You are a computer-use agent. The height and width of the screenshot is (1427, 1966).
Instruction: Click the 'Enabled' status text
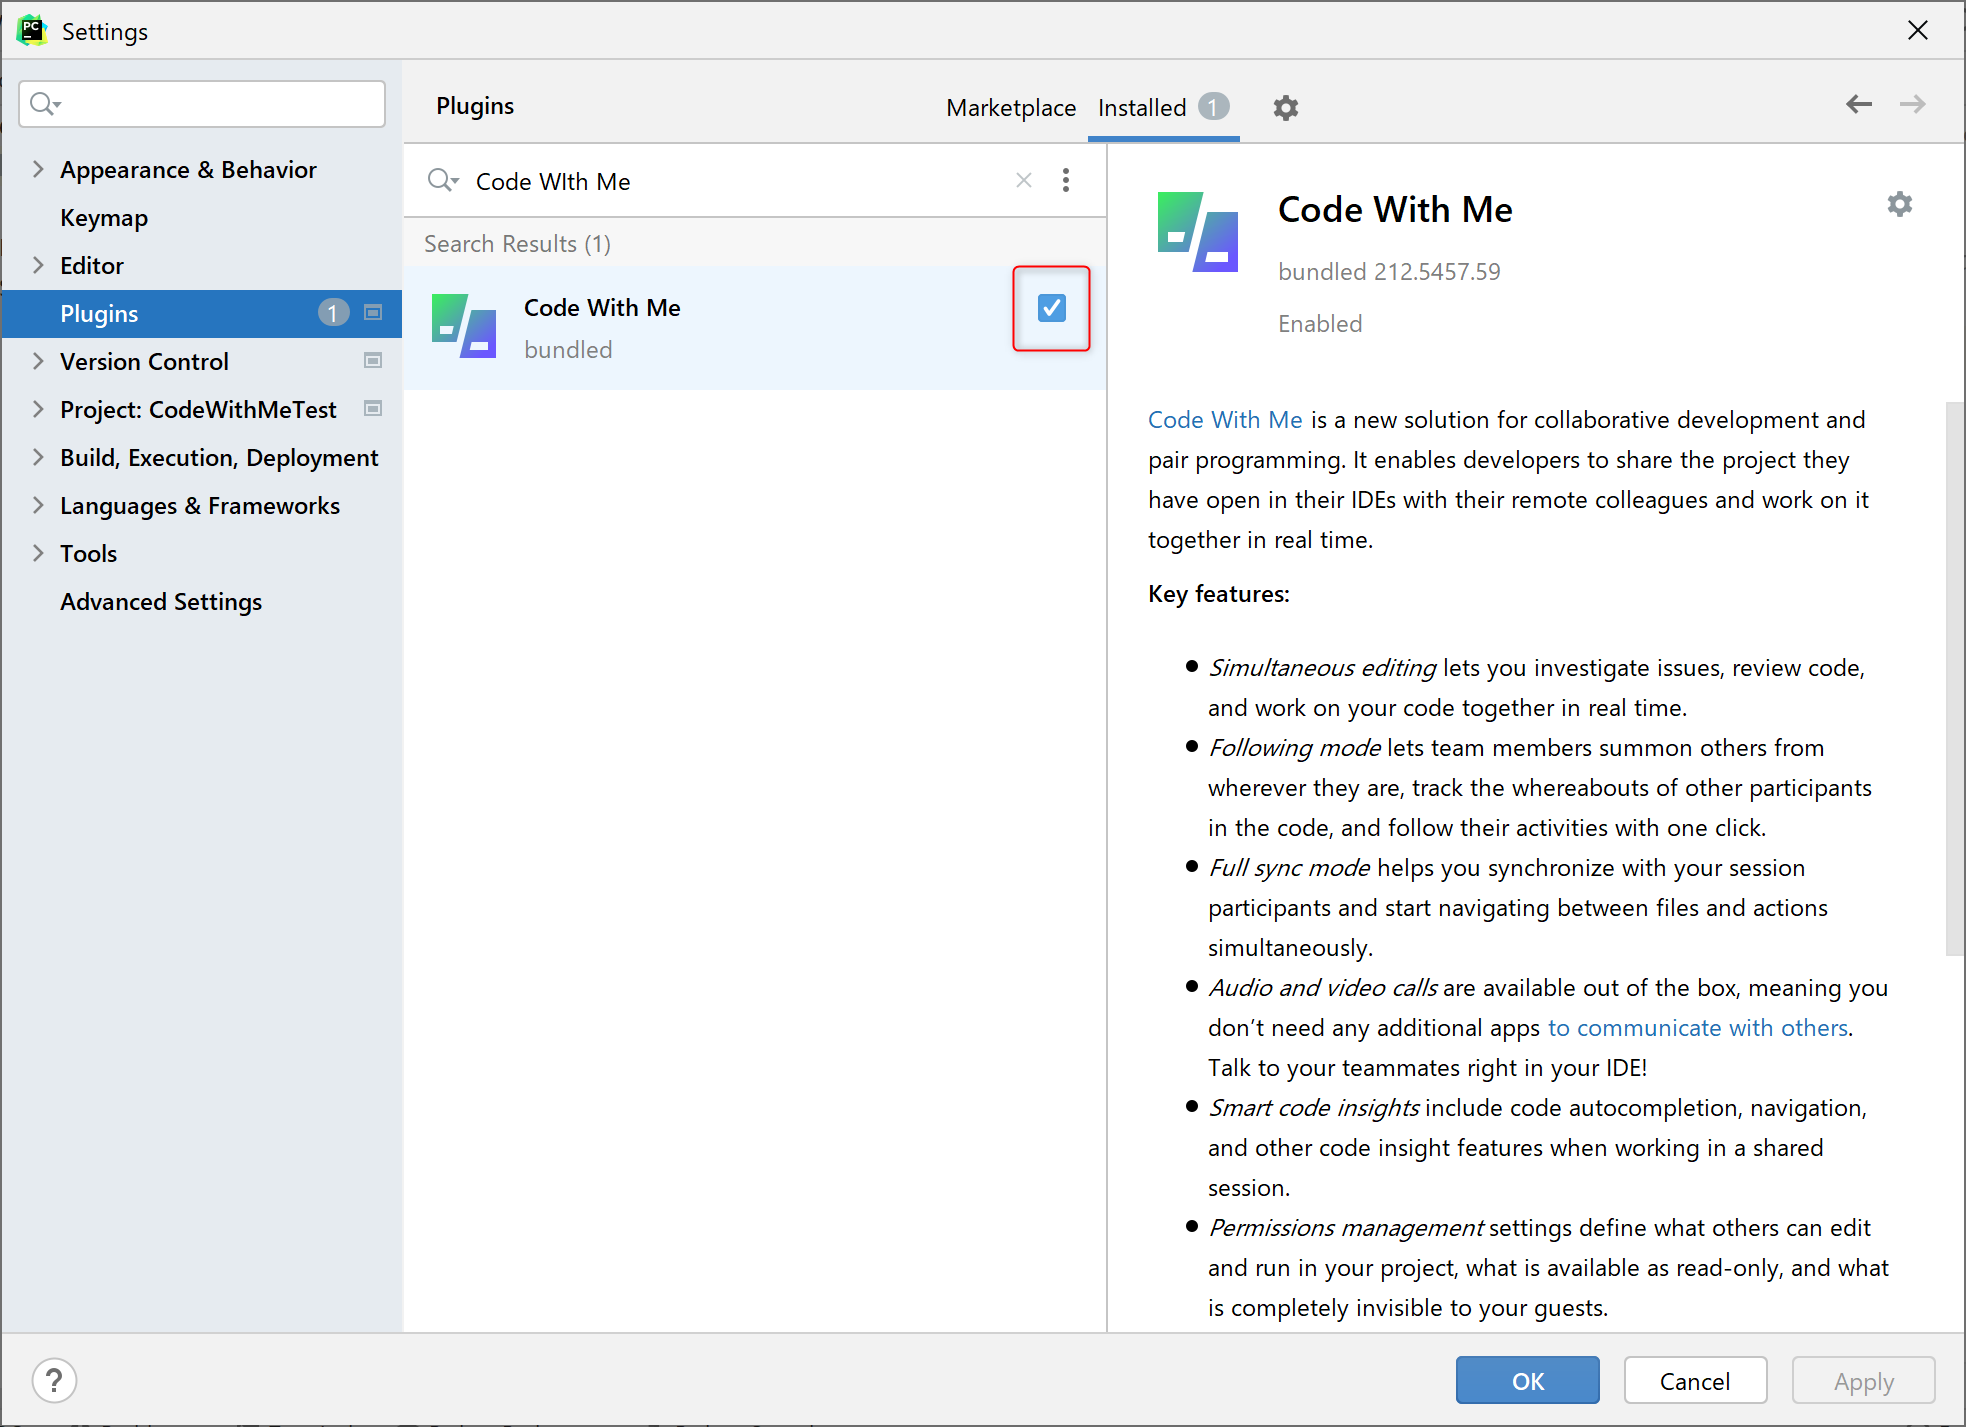[x=1320, y=324]
